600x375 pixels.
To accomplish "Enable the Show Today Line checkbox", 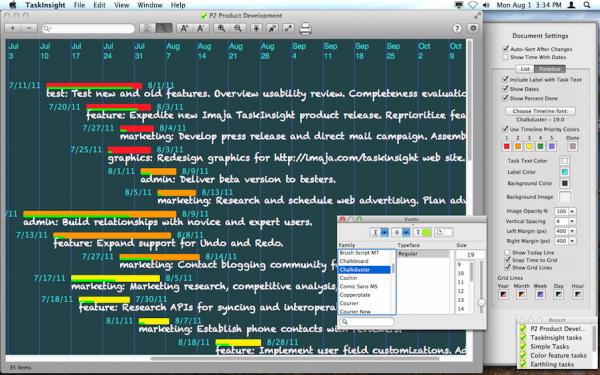I will point(507,253).
